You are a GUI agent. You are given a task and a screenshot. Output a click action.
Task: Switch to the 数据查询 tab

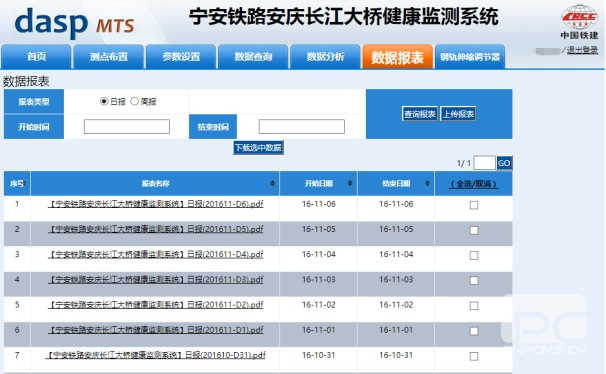(x=253, y=56)
